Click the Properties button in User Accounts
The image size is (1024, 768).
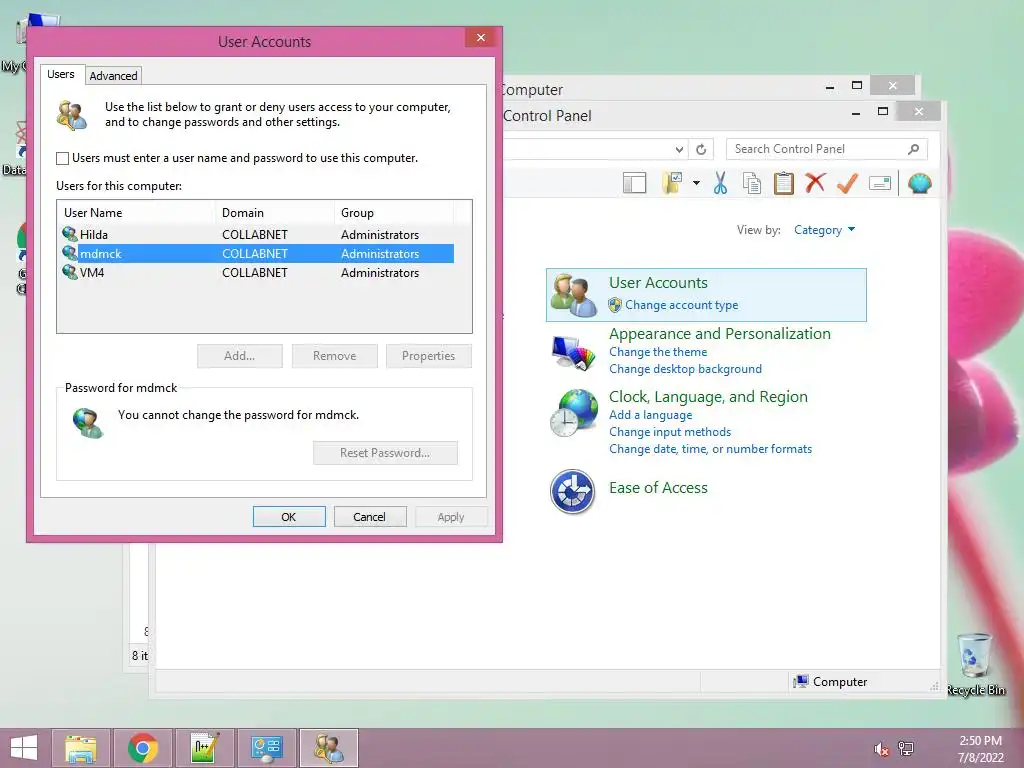tap(428, 356)
